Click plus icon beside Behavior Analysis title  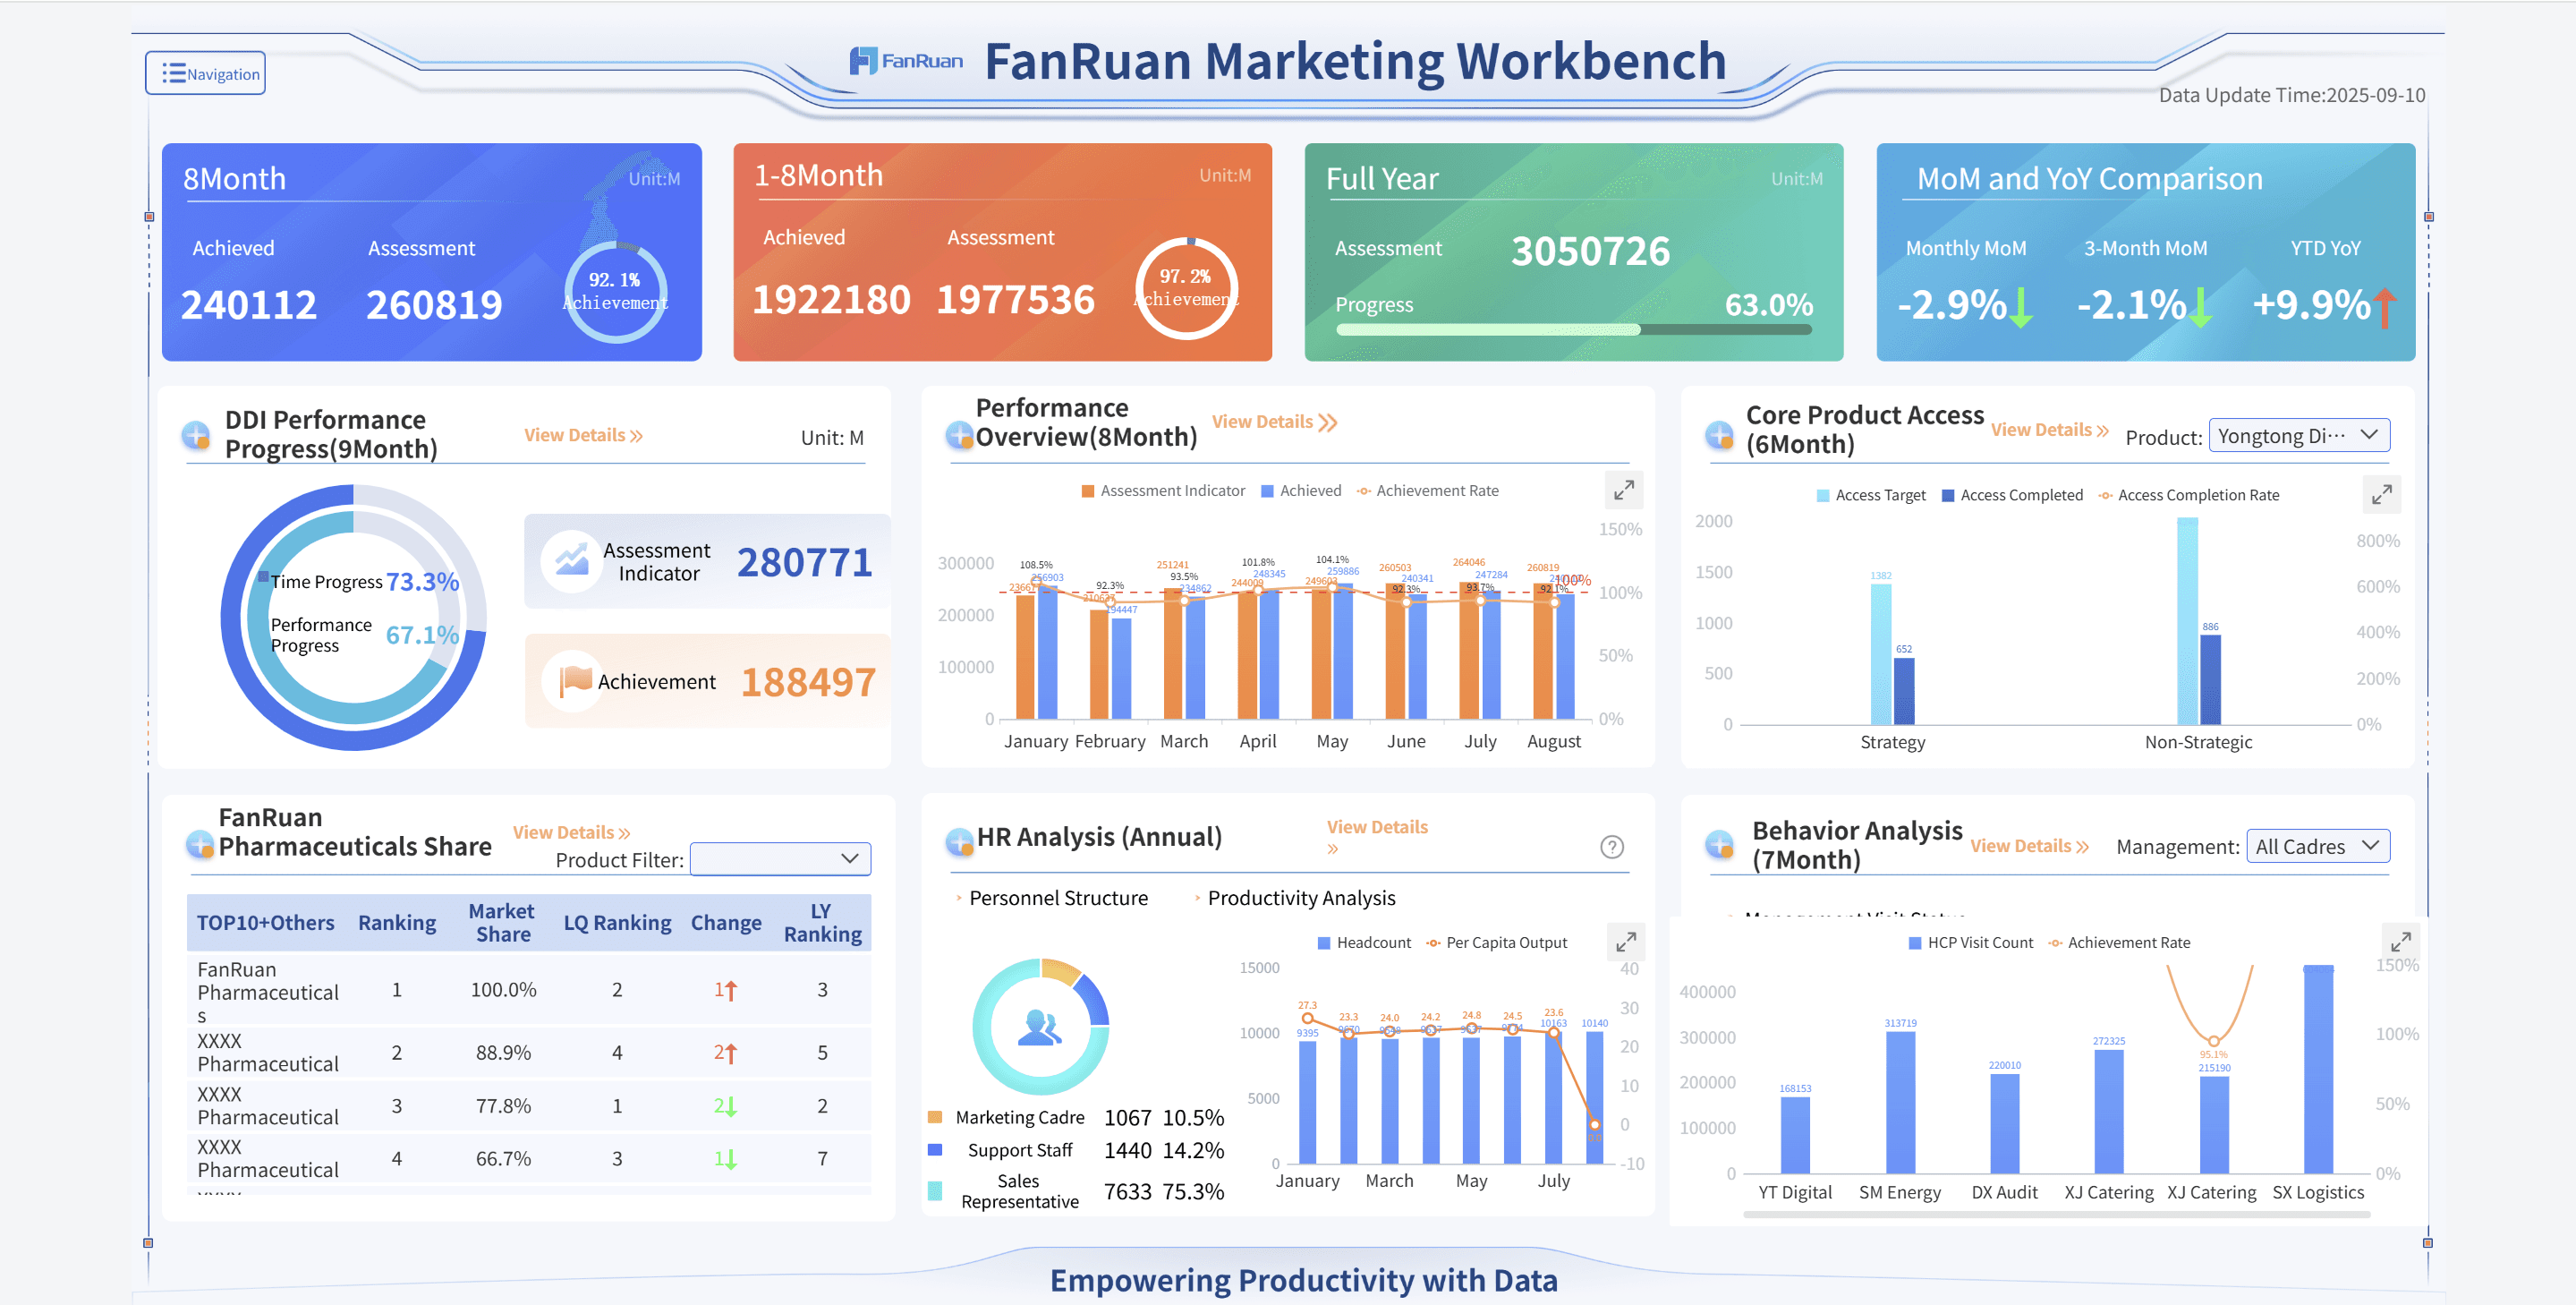coord(1719,845)
